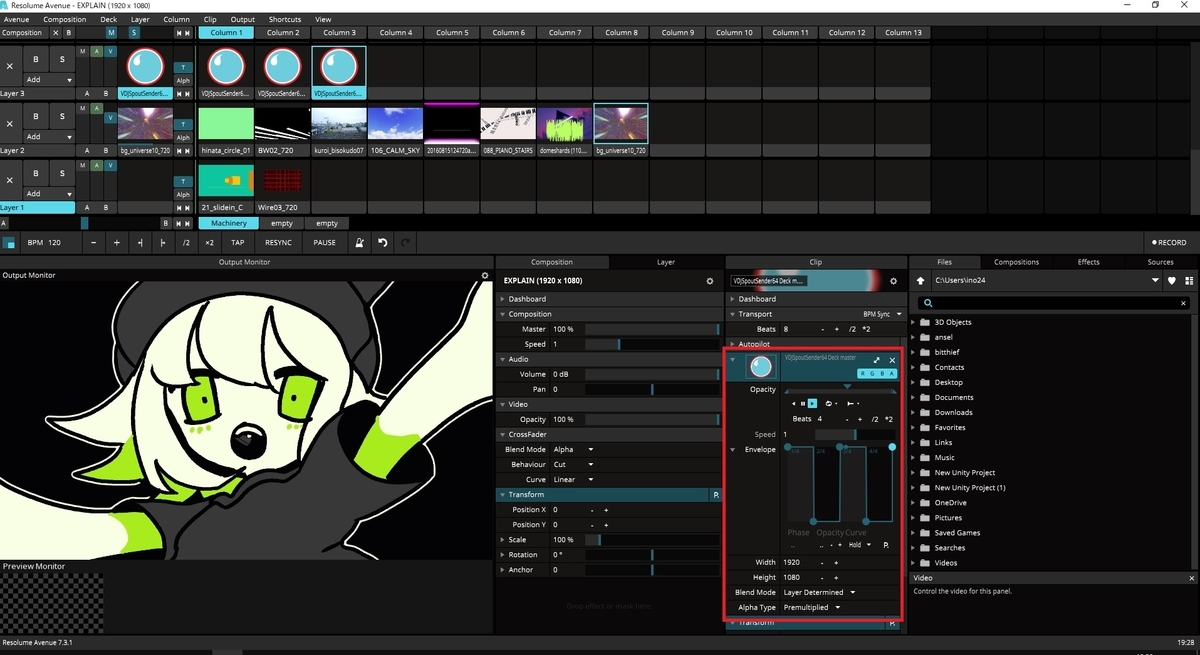Switch Files browser to grid view icon
The image size is (1200, 655).
click(1189, 281)
